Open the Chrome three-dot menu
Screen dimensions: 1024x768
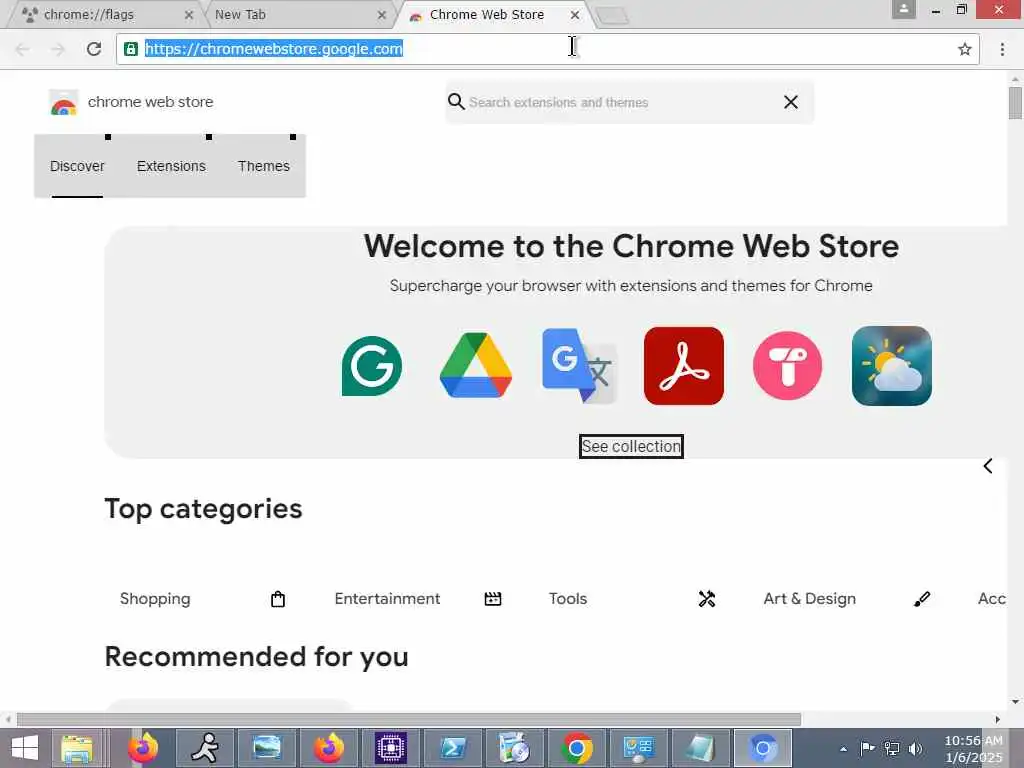(1002, 49)
